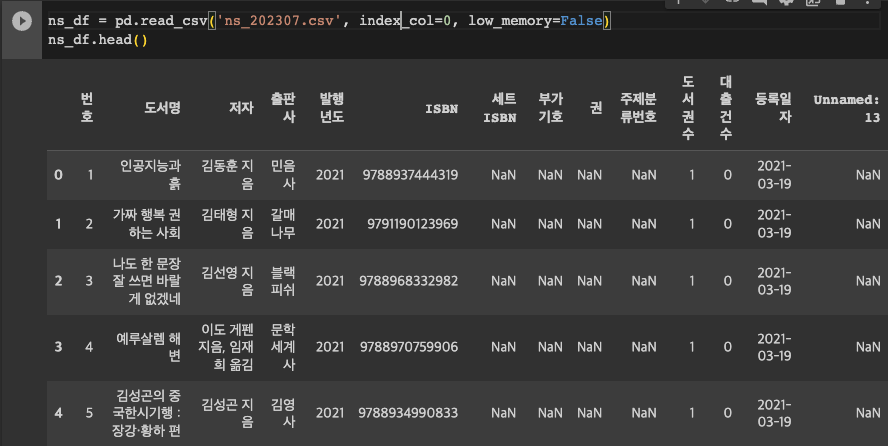This screenshot has width=888, height=446.
Task: Click row index 4 of the dataframe
Action: (x=58, y=413)
